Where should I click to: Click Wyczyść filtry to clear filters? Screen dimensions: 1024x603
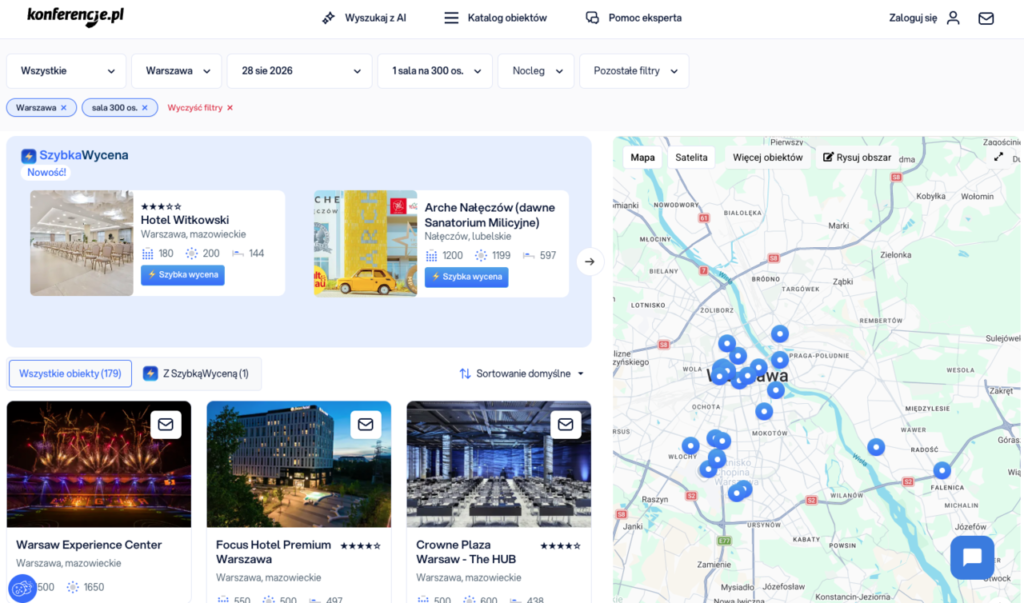tap(200, 108)
